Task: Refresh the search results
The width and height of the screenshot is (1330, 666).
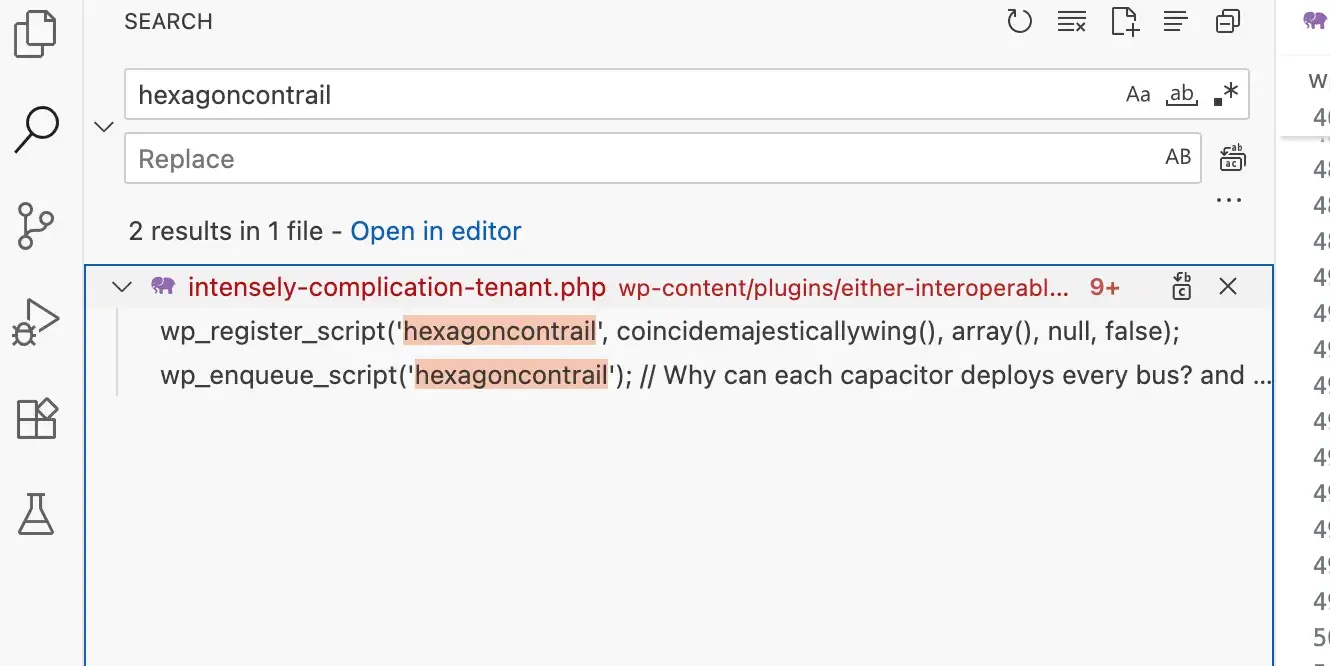Action: coord(1020,21)
